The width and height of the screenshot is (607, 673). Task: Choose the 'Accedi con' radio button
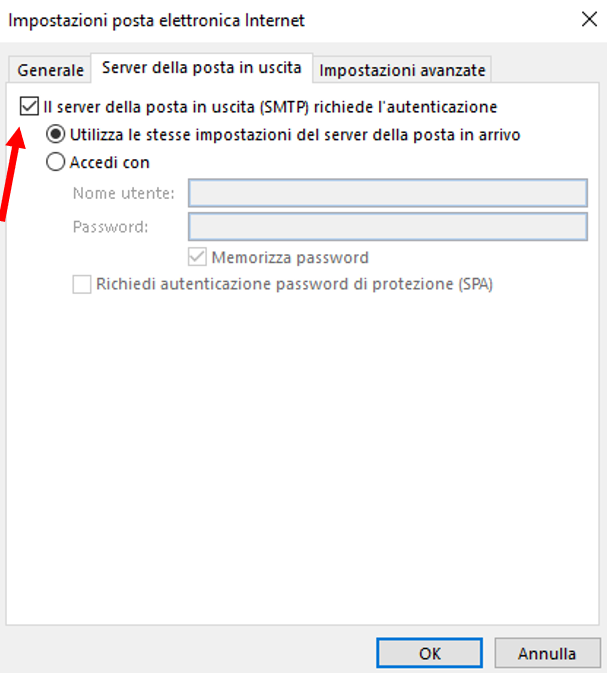click(56, 162)
